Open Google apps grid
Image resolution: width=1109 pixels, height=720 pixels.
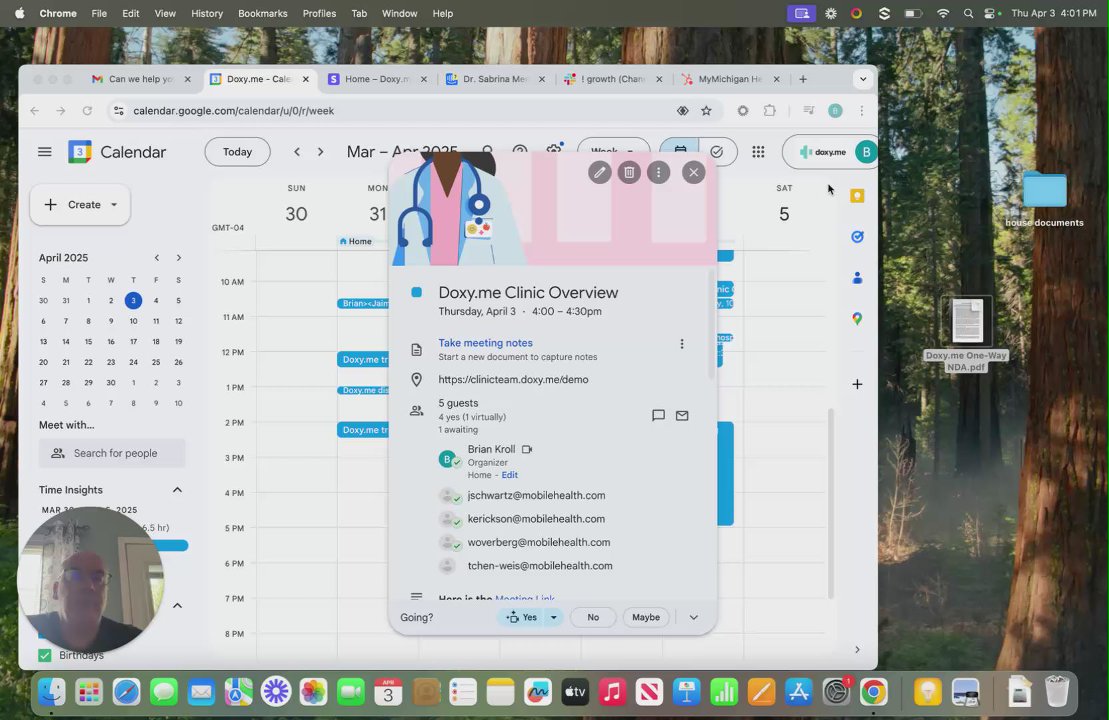tap(758, 151)
